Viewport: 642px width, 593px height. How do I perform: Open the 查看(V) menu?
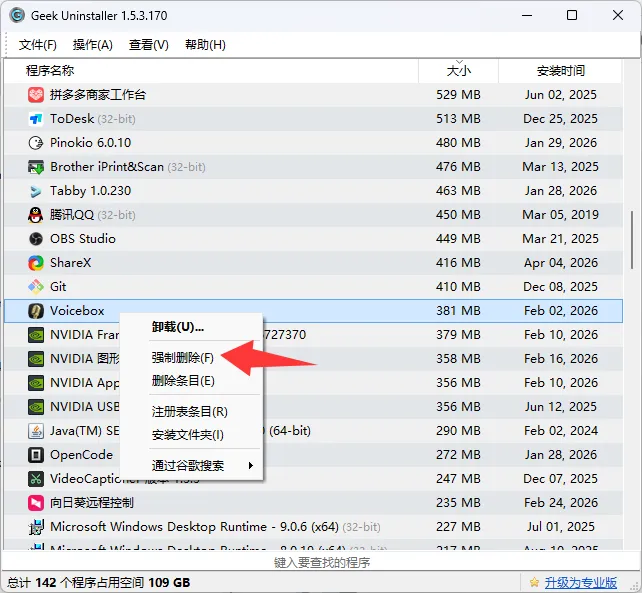(149, 45)
